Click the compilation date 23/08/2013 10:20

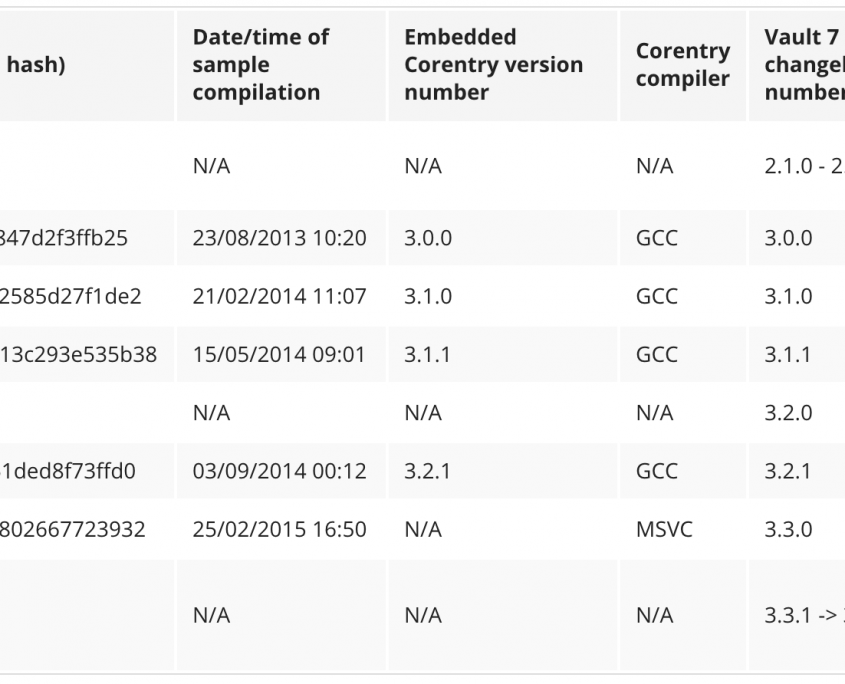coord(279,238)
